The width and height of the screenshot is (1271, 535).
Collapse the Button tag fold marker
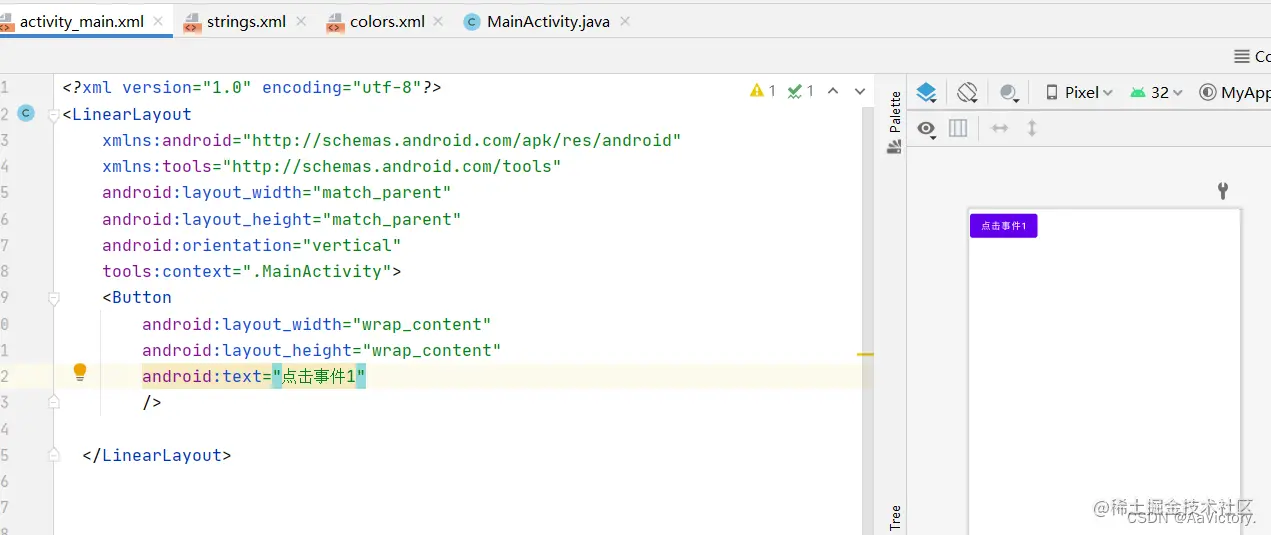click(x=54, y=298)
